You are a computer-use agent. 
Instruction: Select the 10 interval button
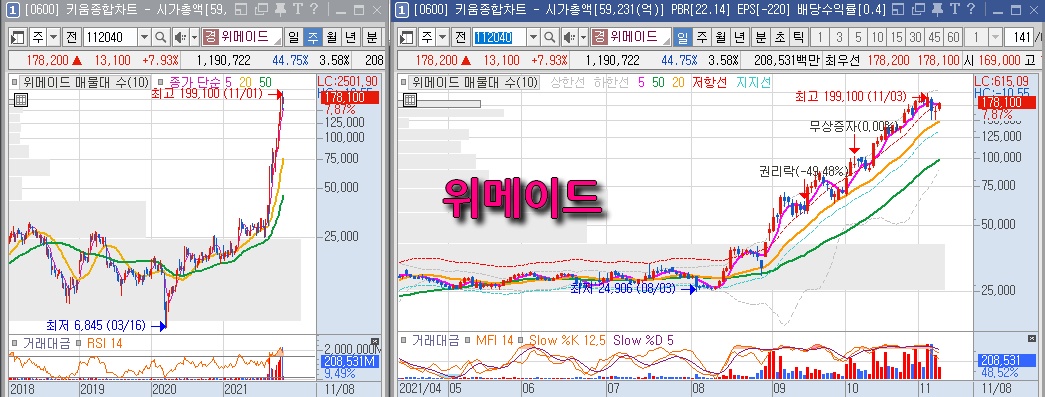click(877, 37)
